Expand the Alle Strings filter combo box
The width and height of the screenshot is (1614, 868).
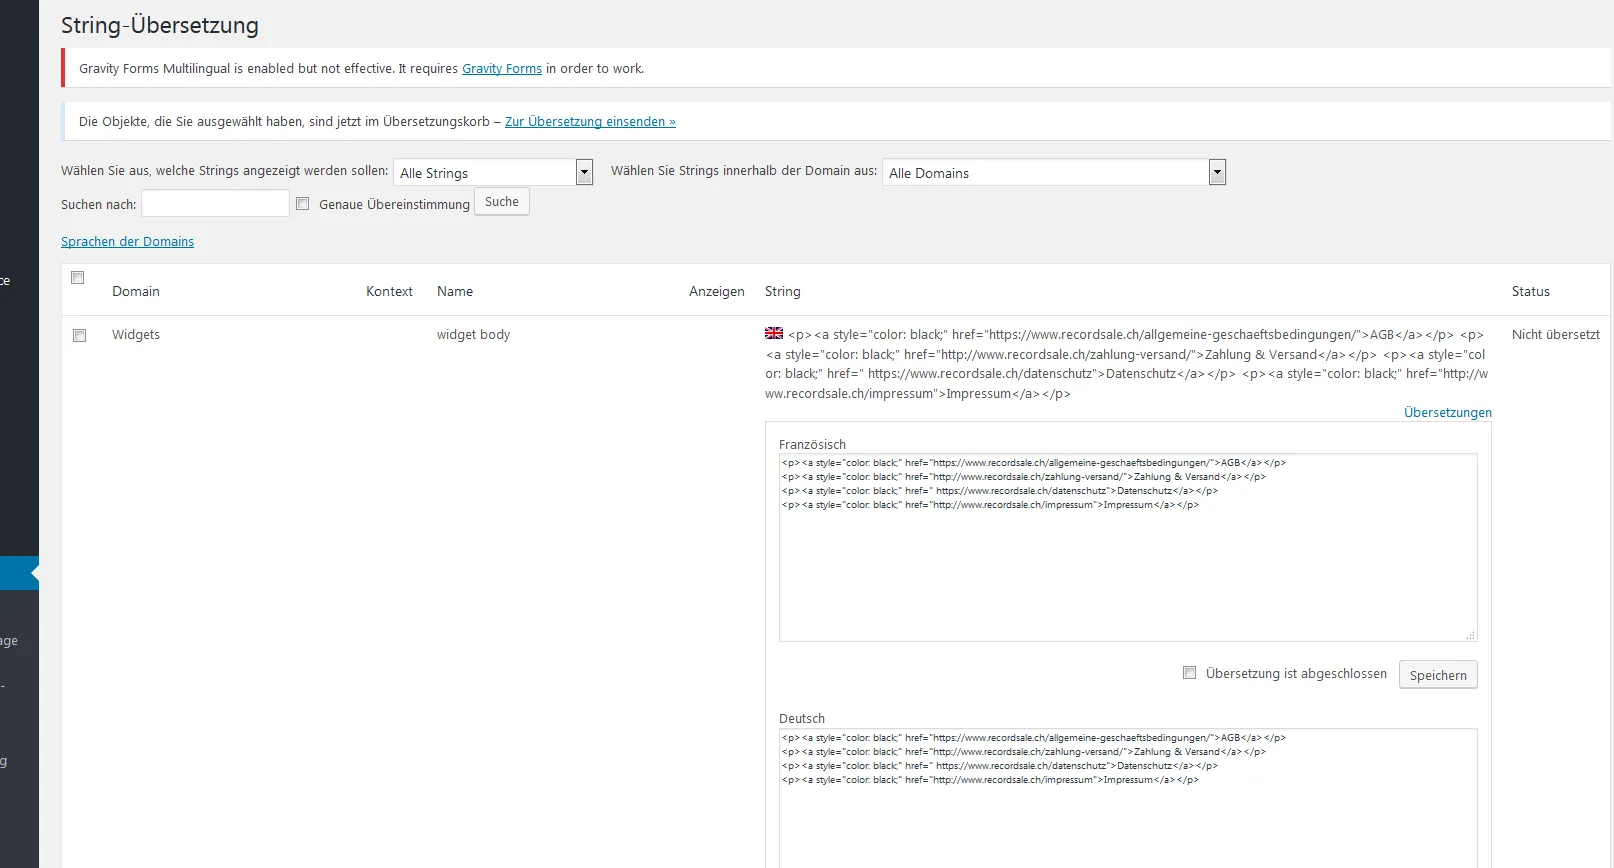[494, 172]
